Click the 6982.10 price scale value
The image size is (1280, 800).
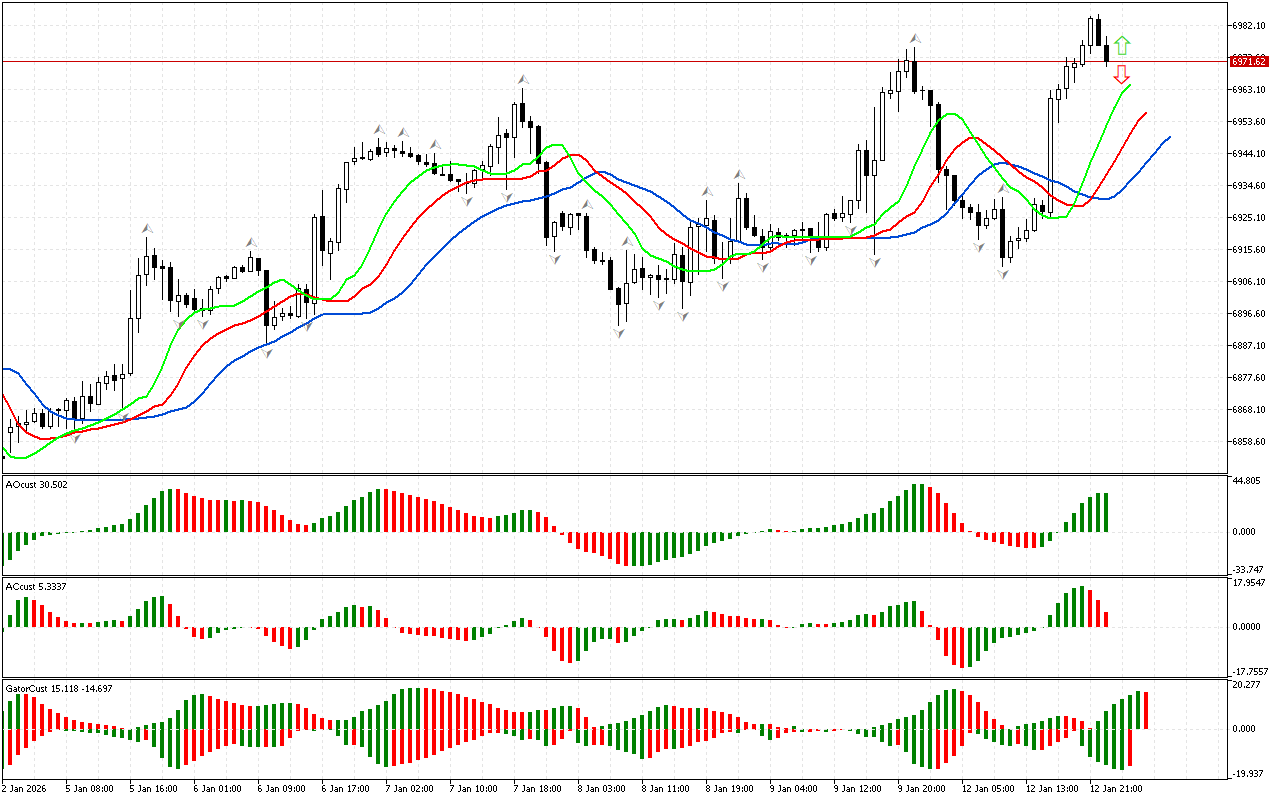[1250, 26]
